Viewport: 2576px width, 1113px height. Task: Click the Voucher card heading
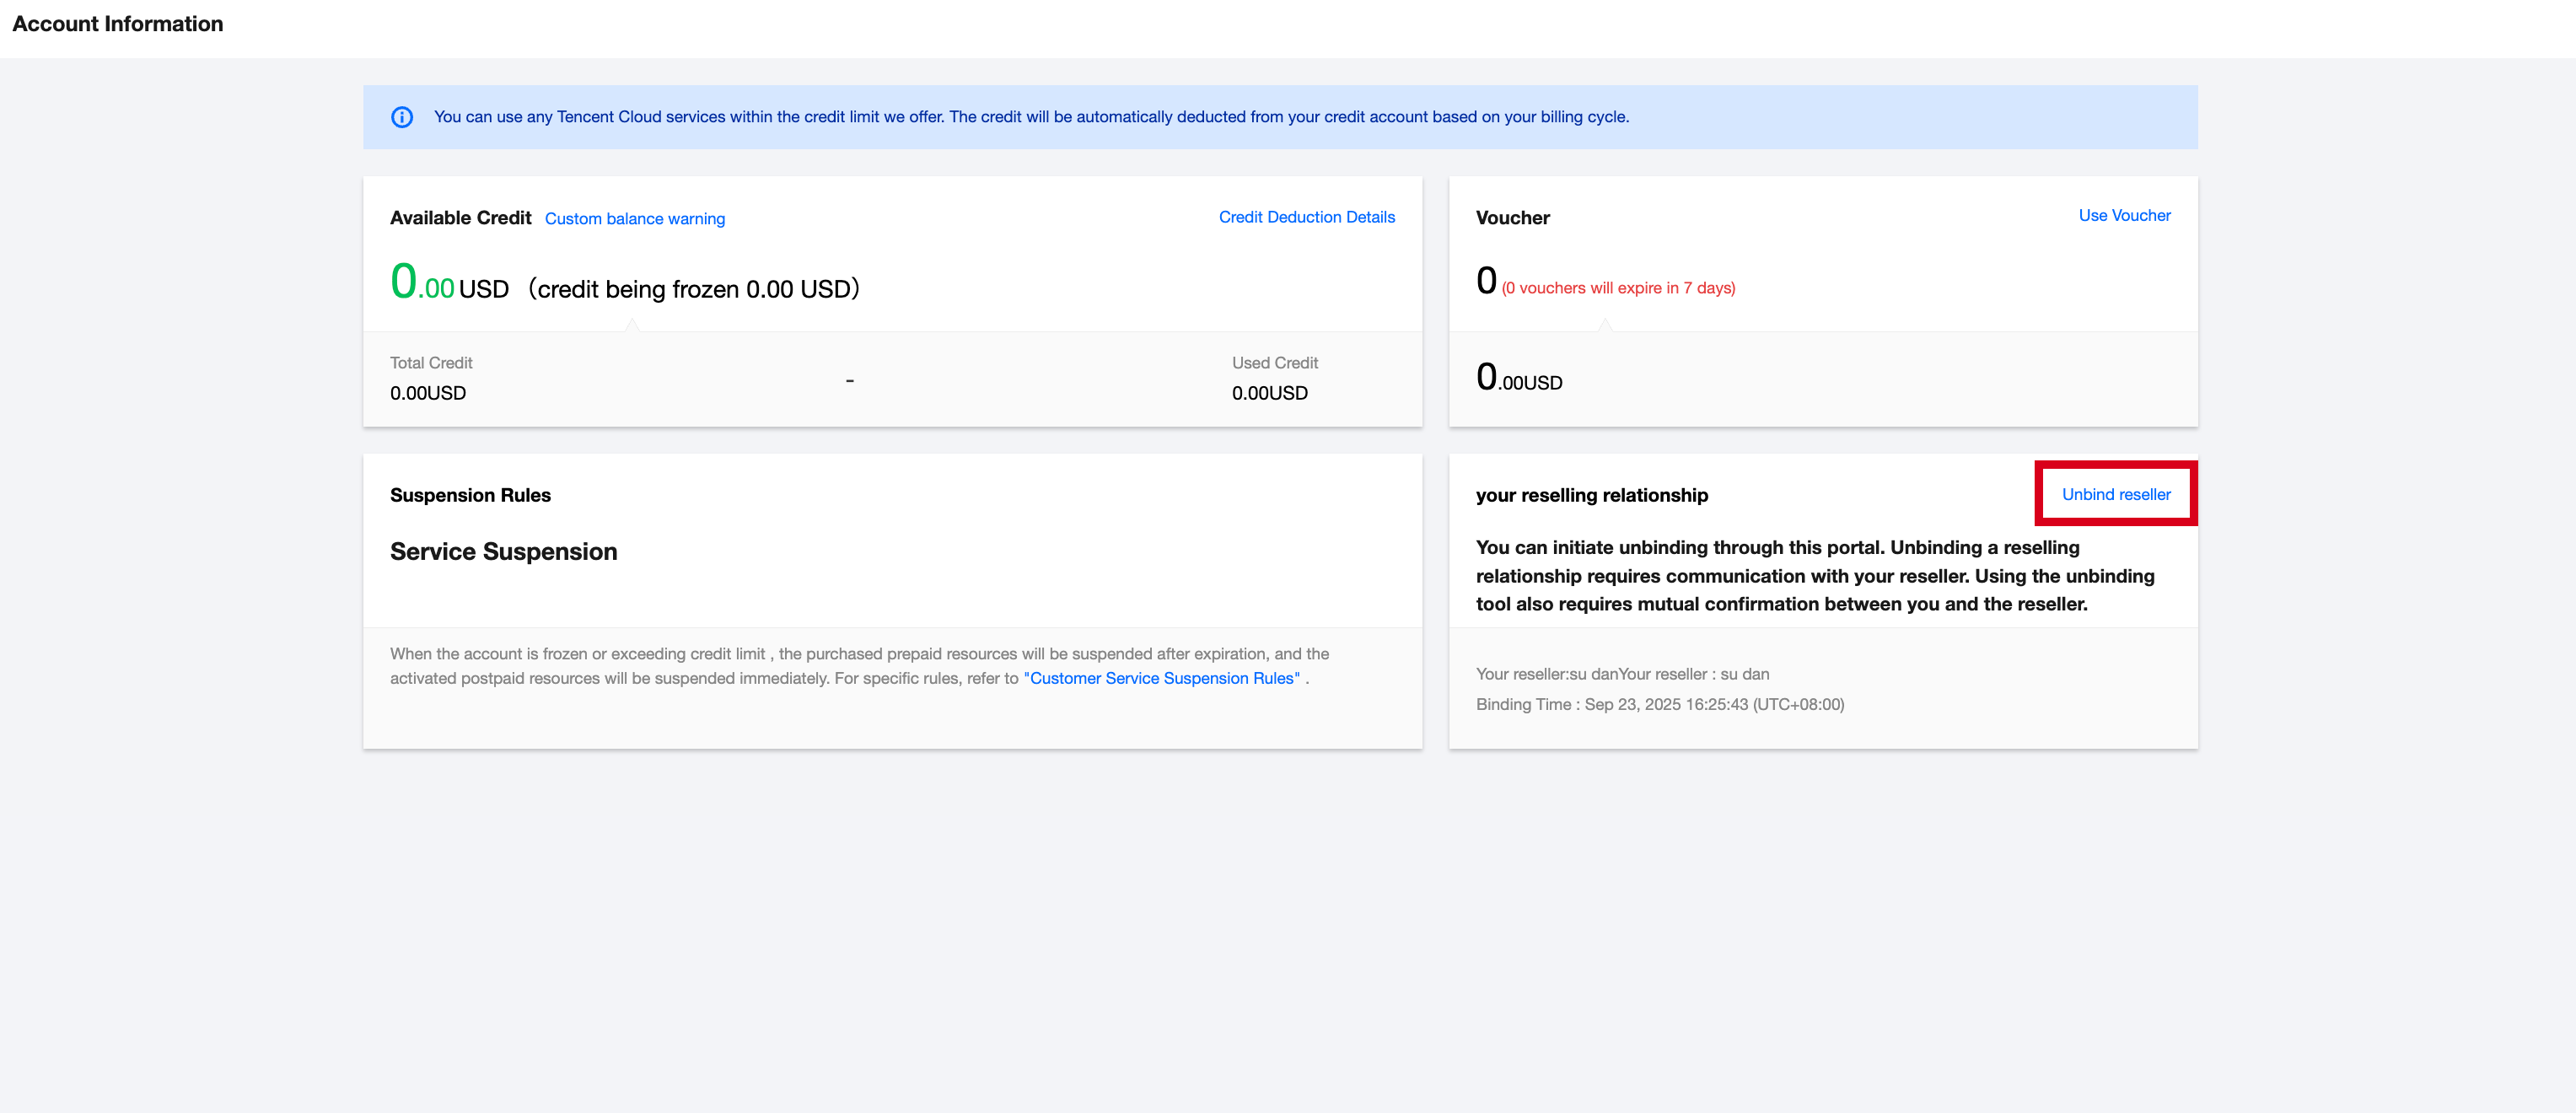pos(1512,218)
